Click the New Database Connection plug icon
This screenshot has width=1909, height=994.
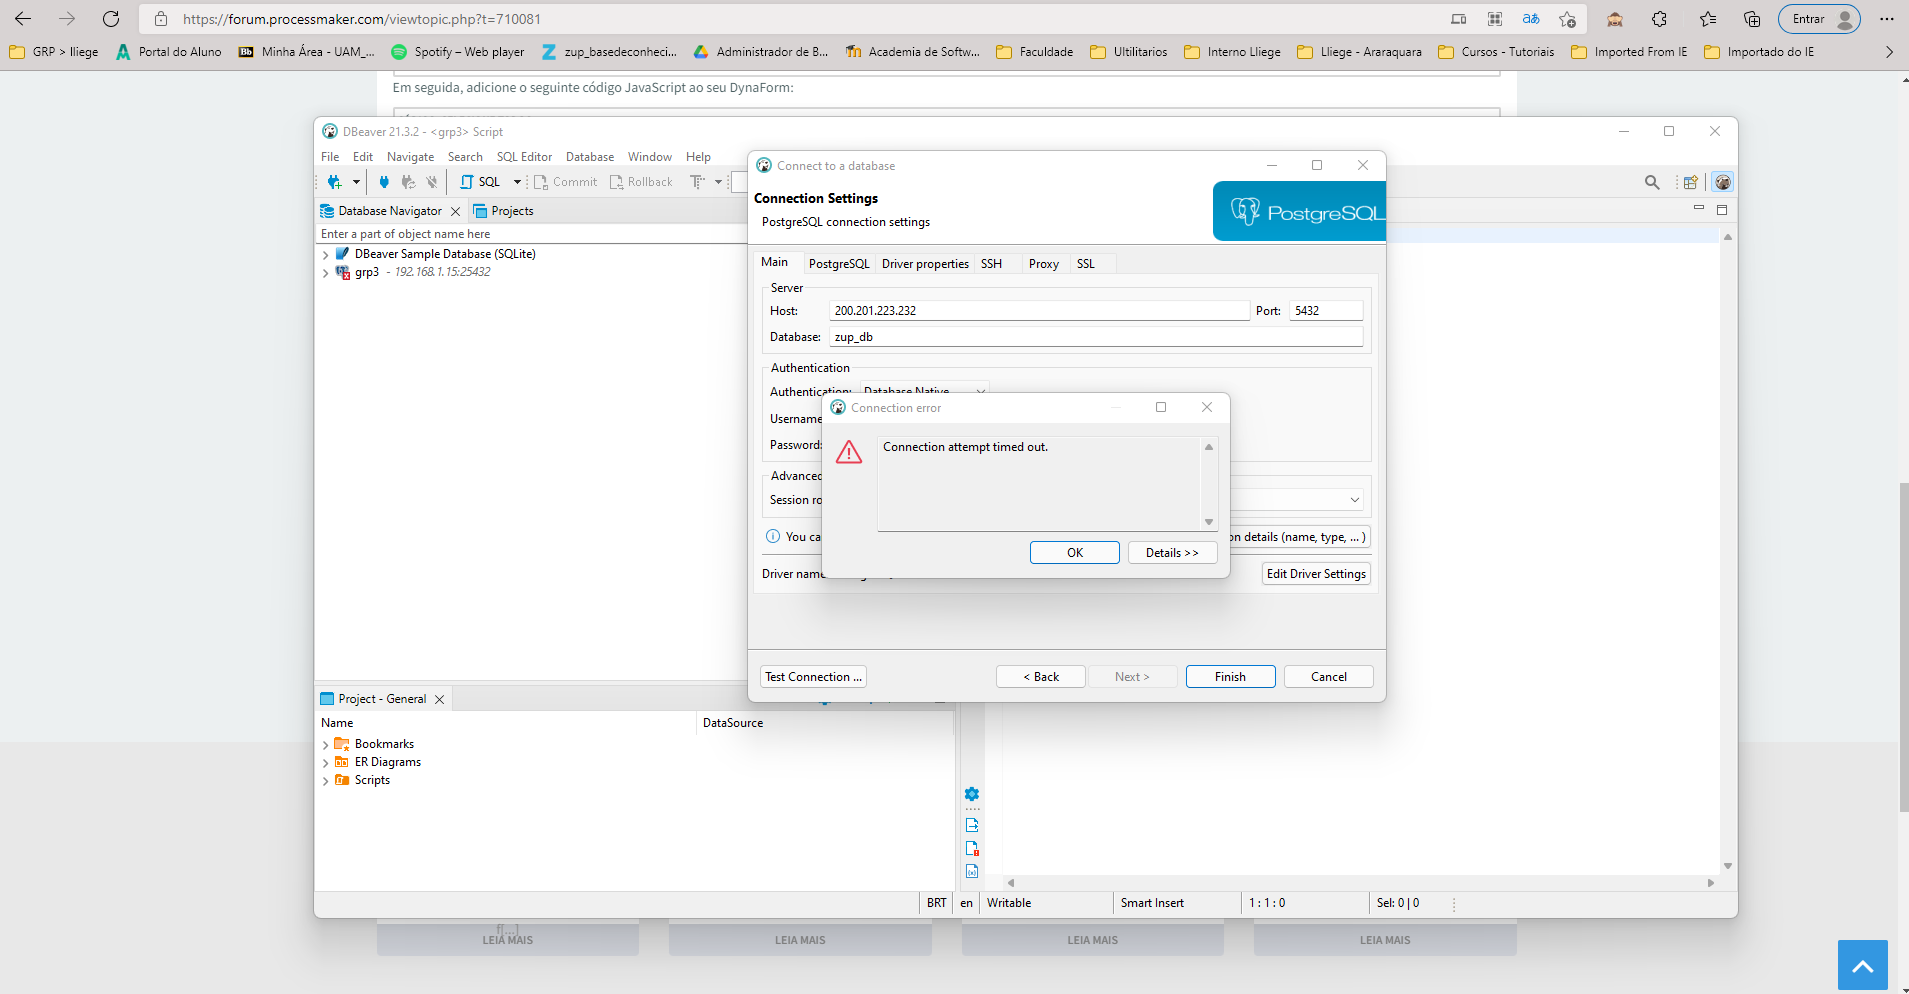(x=335, y=182)
